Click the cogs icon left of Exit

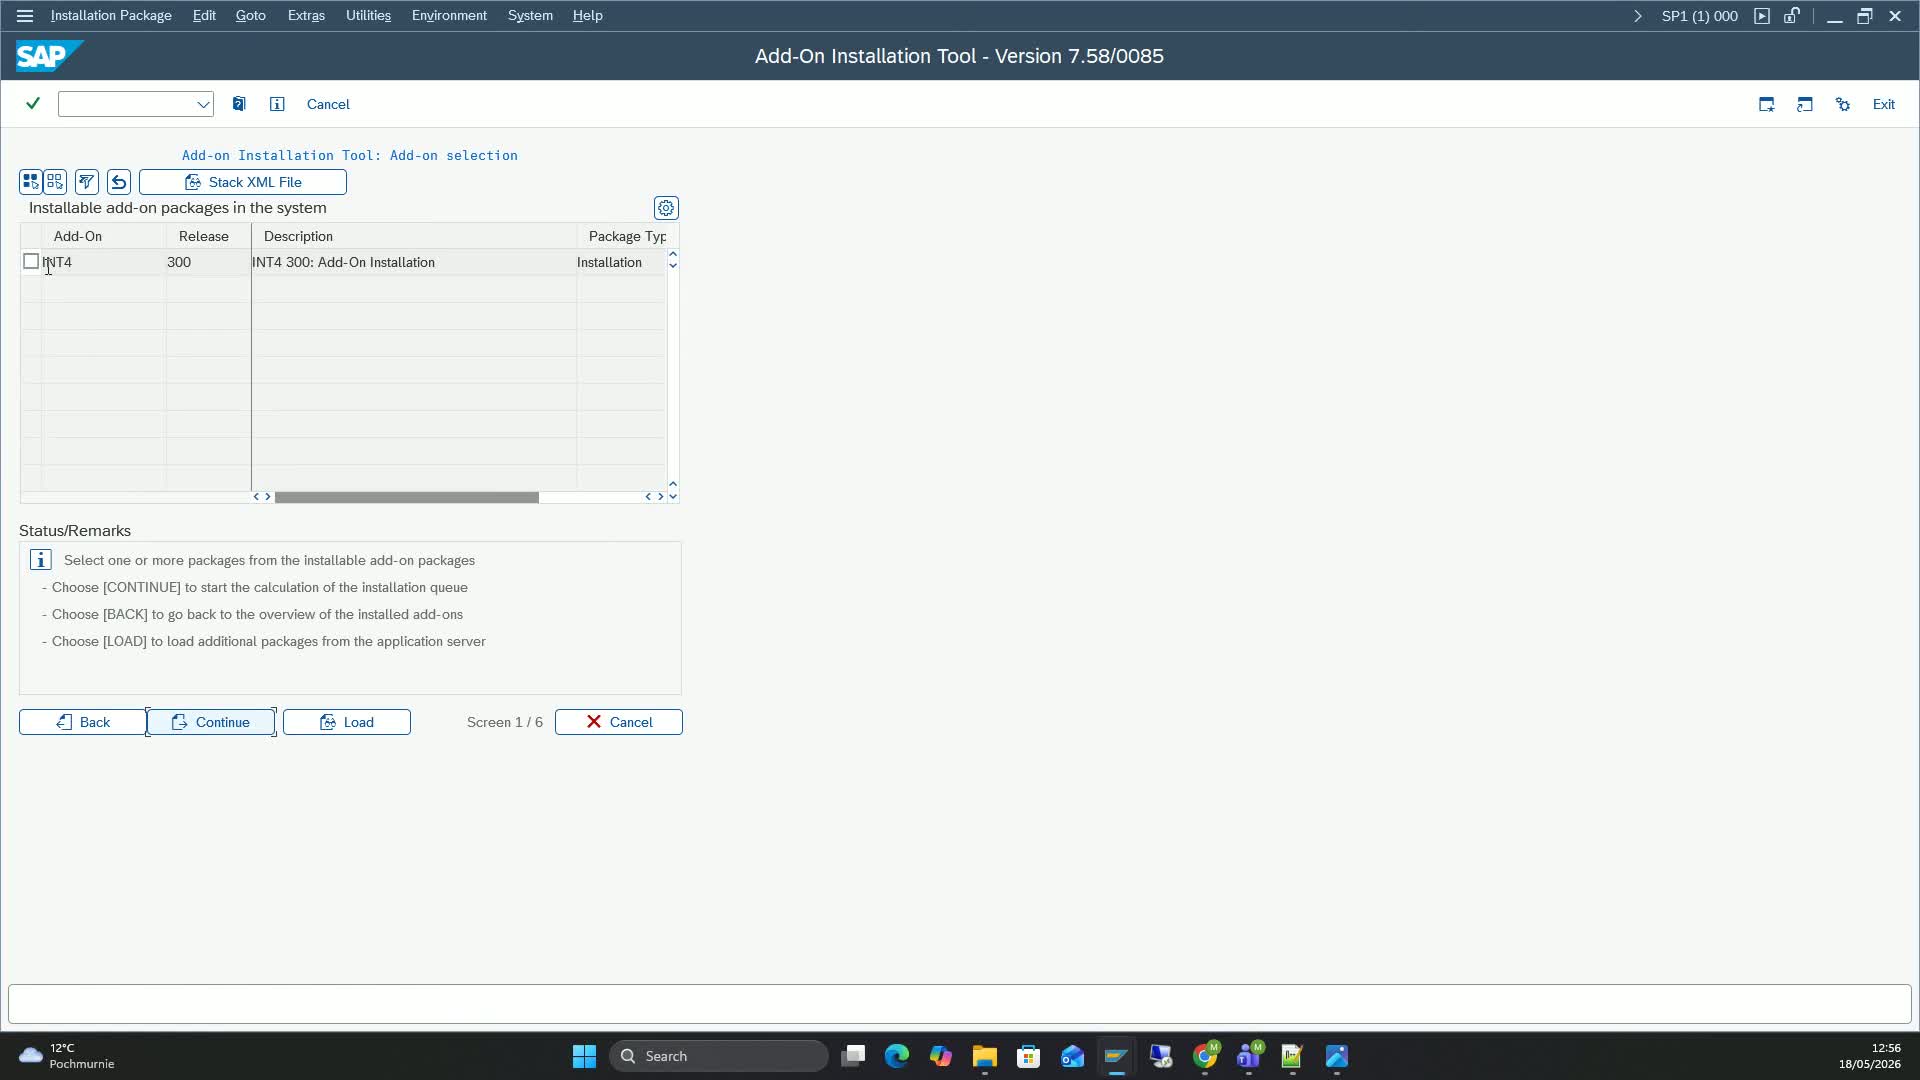click(x=1843, y=104)
